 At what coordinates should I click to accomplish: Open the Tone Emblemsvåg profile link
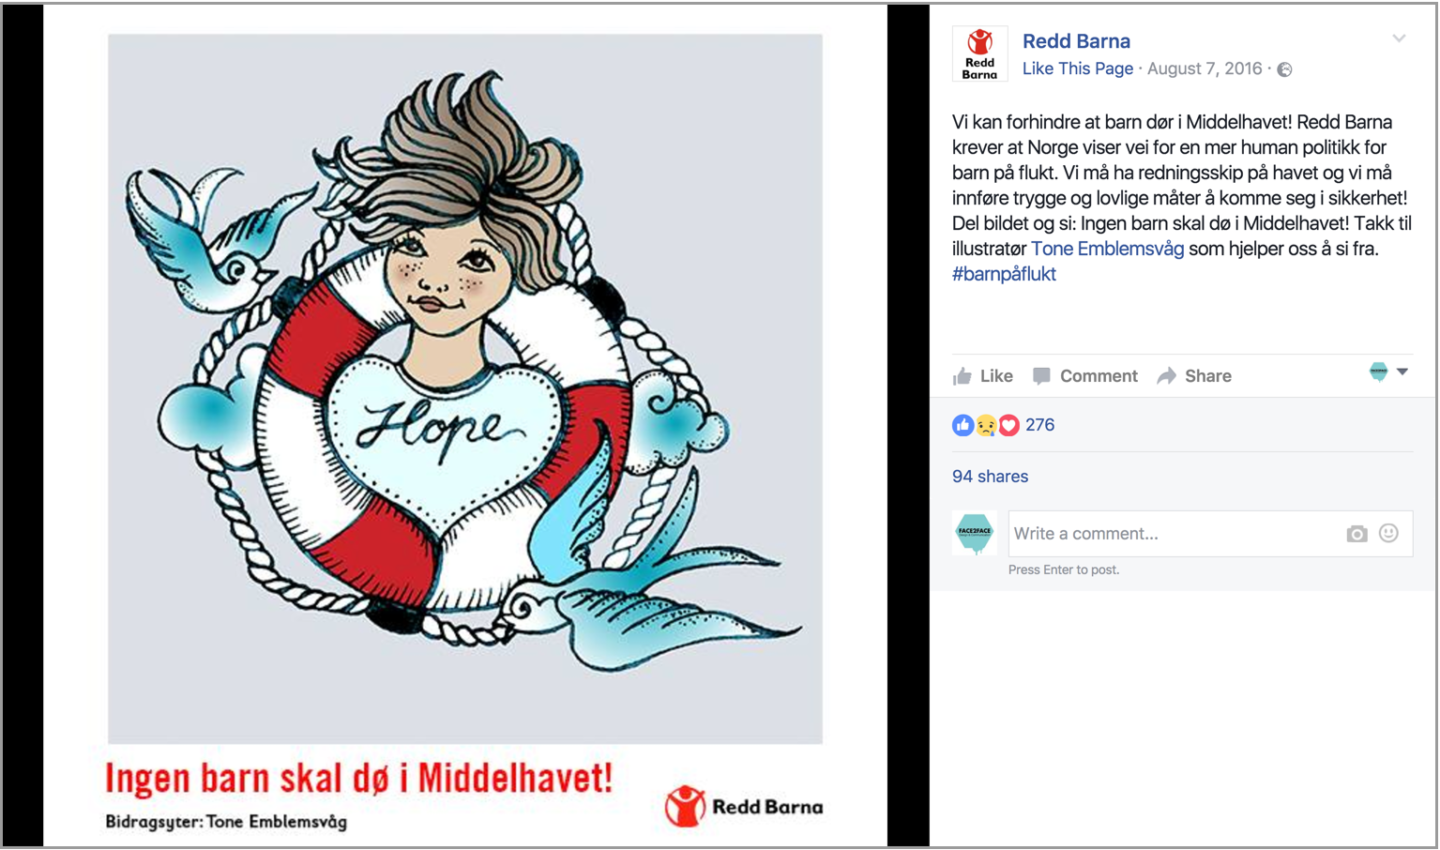1107,249
